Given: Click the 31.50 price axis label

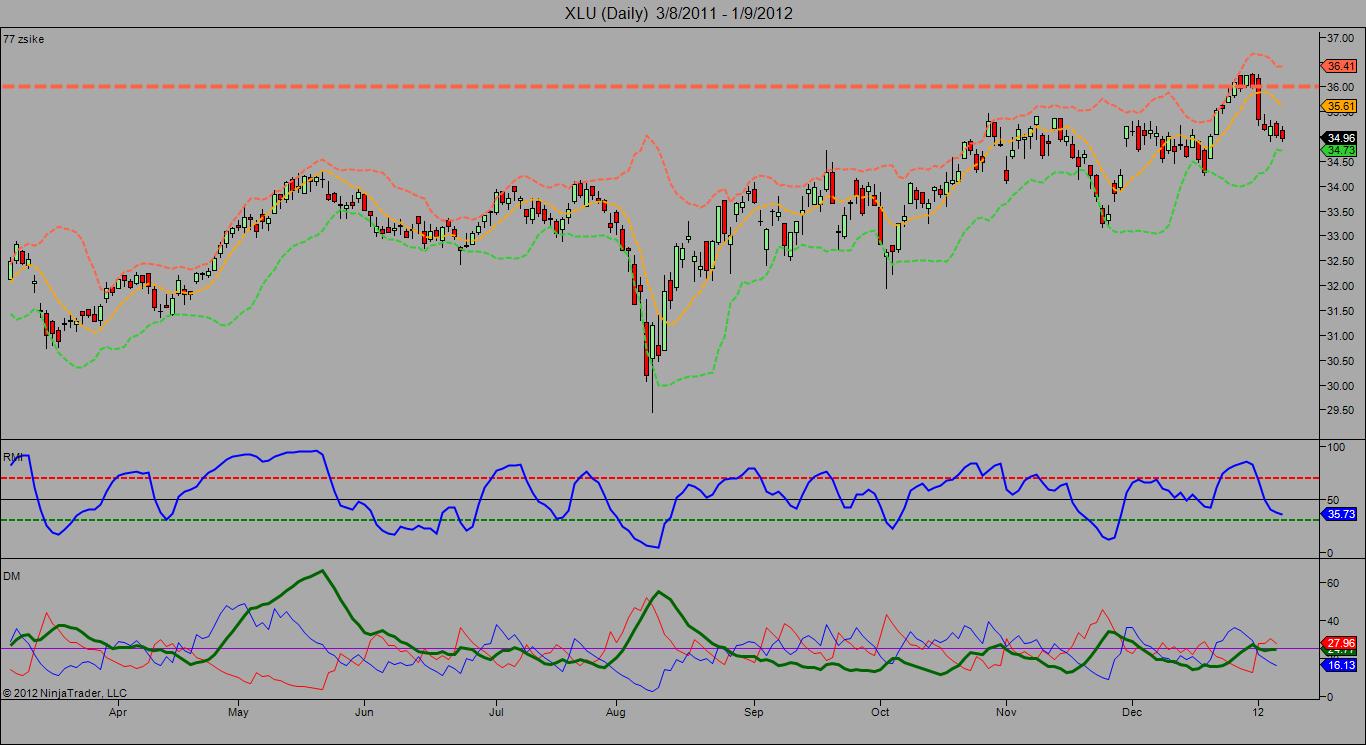Looking at the screenshot, I should (x=1340, y=311).
